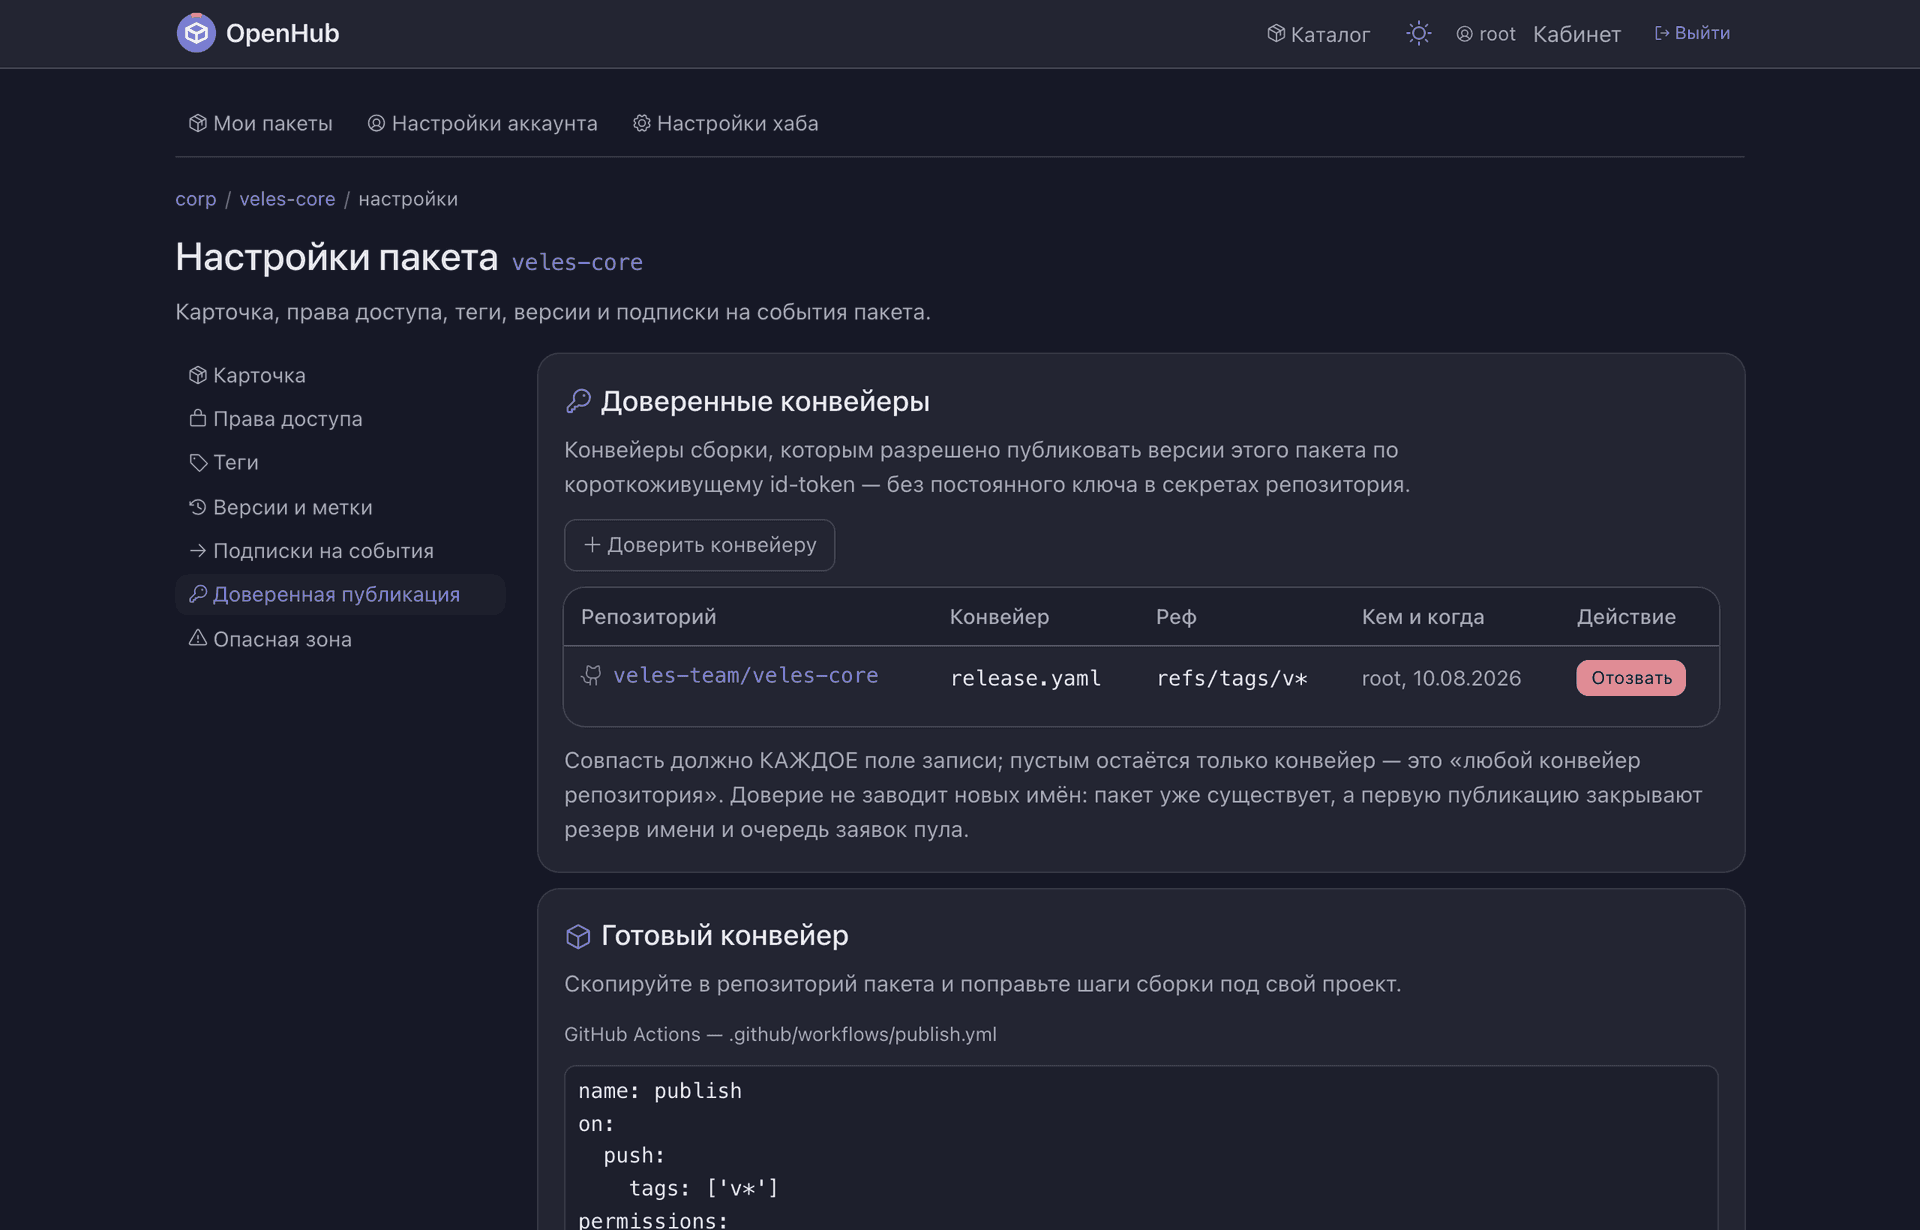Click the Репозиторий column header
Viewport: 1920px width, 1230px height.
pyautogui.click(x=648, y=617)
